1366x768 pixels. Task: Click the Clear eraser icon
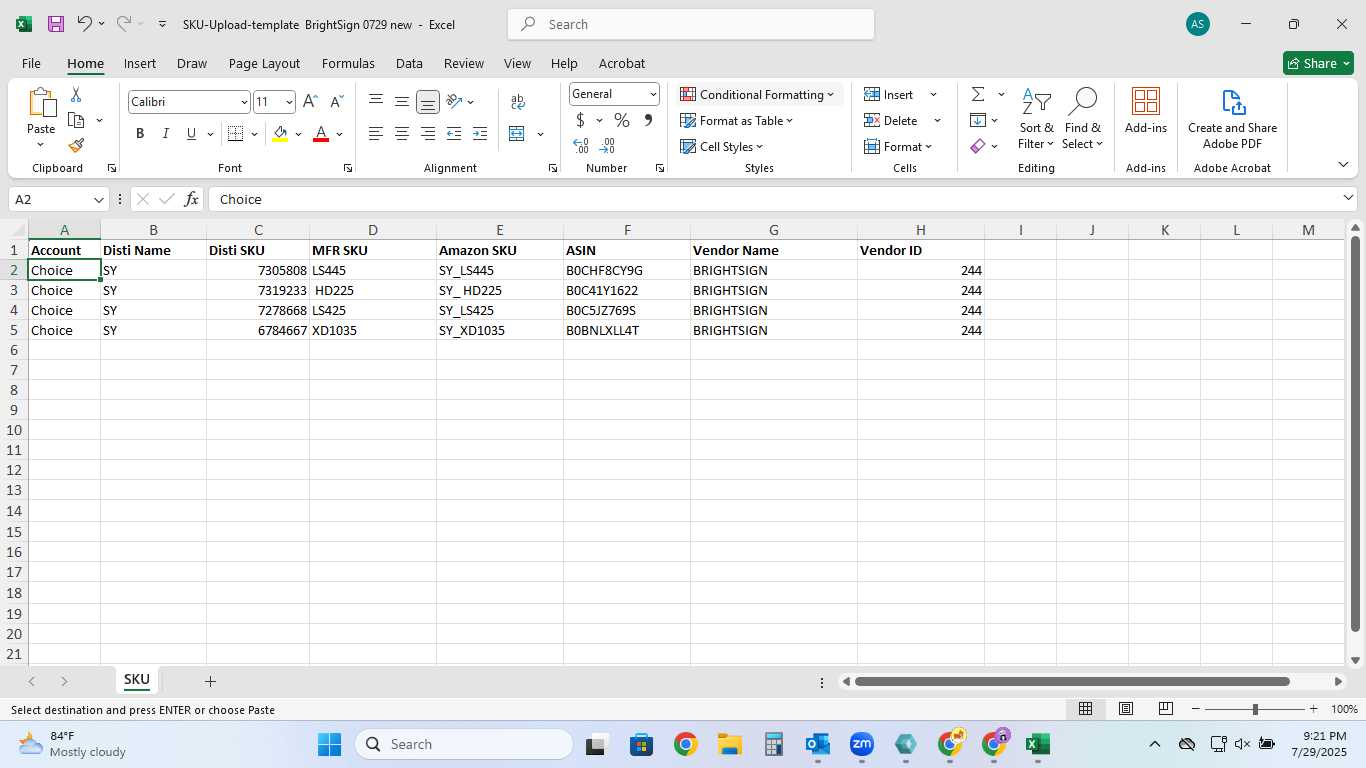[978, 146]
